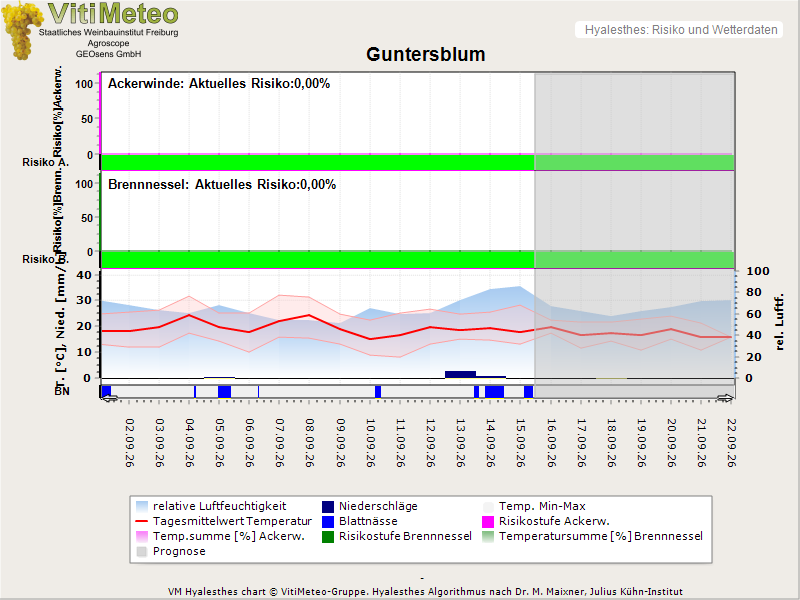Click the 17.09.26 date label

tap(582, 443)
